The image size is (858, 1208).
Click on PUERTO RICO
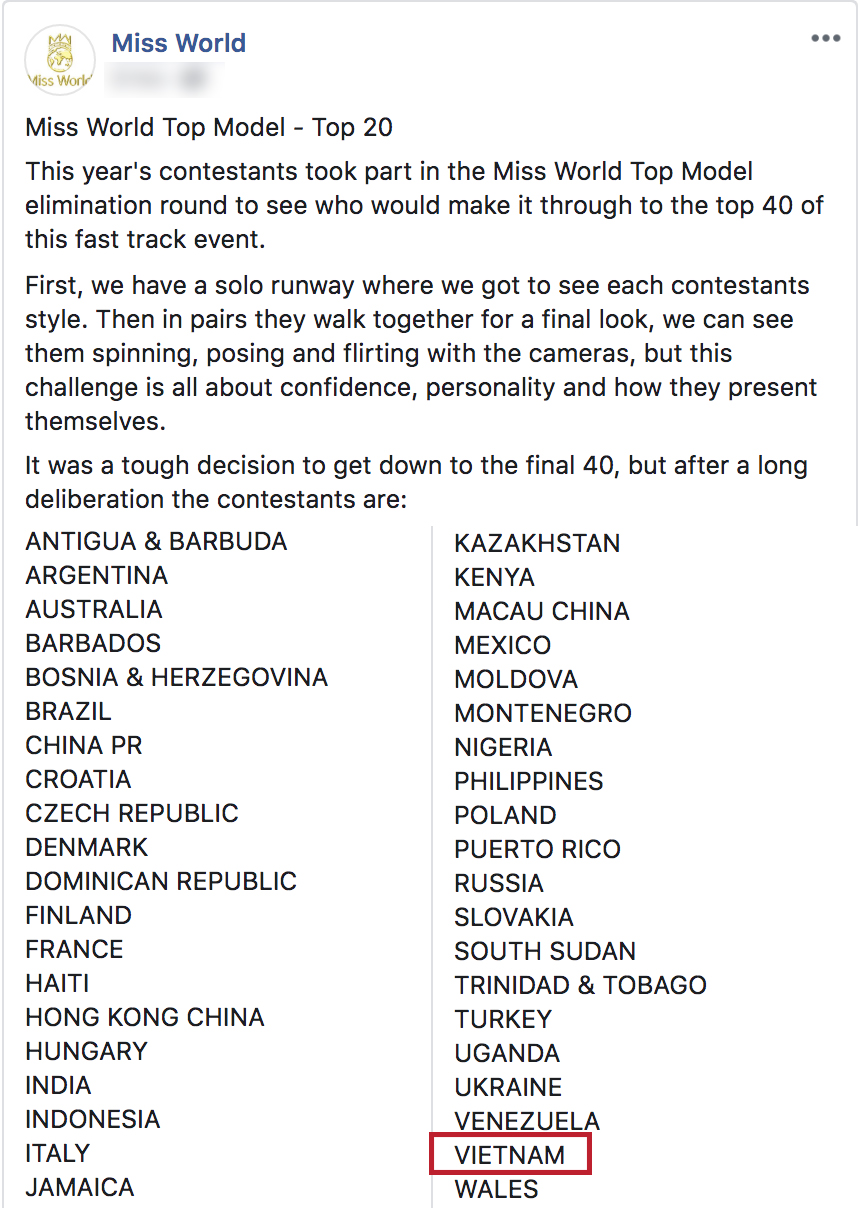(x=537, y=850)
